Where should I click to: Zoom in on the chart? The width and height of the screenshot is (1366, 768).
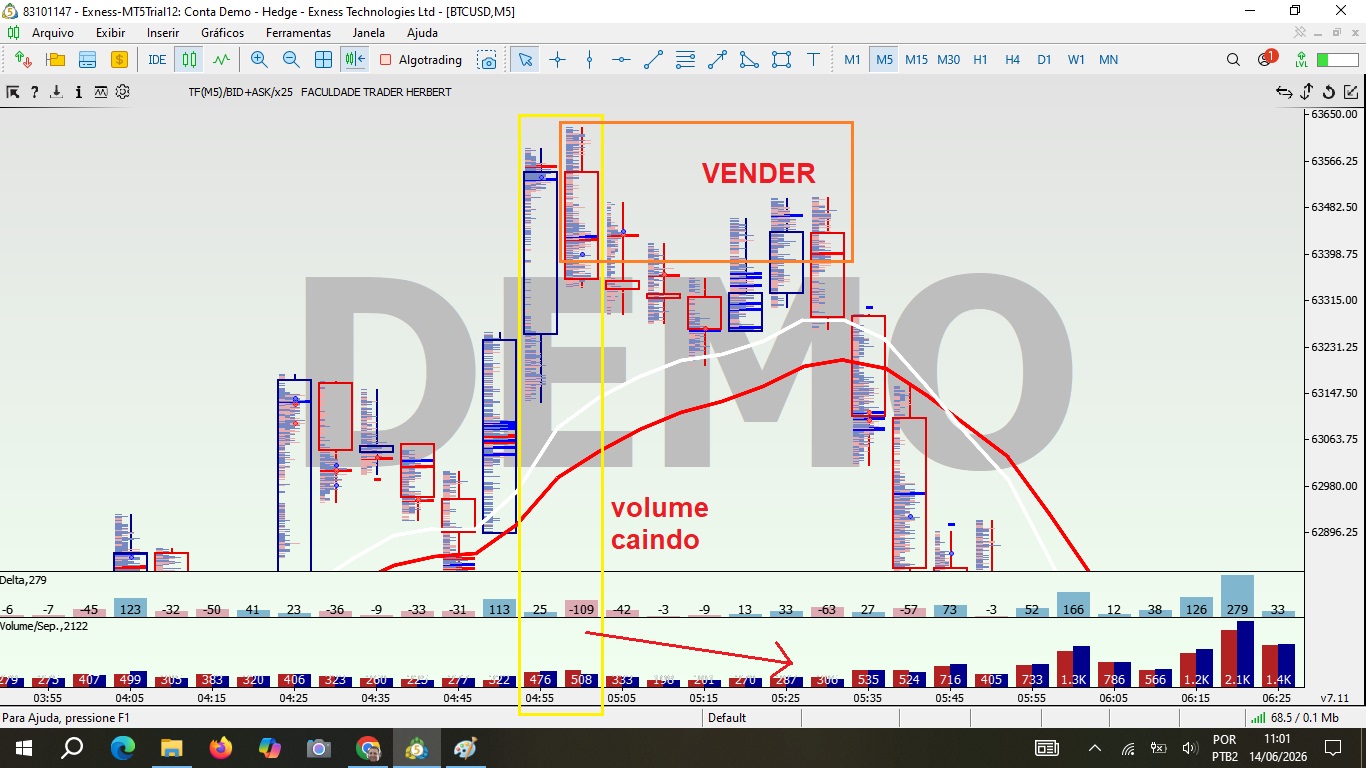tap(259, 60)
